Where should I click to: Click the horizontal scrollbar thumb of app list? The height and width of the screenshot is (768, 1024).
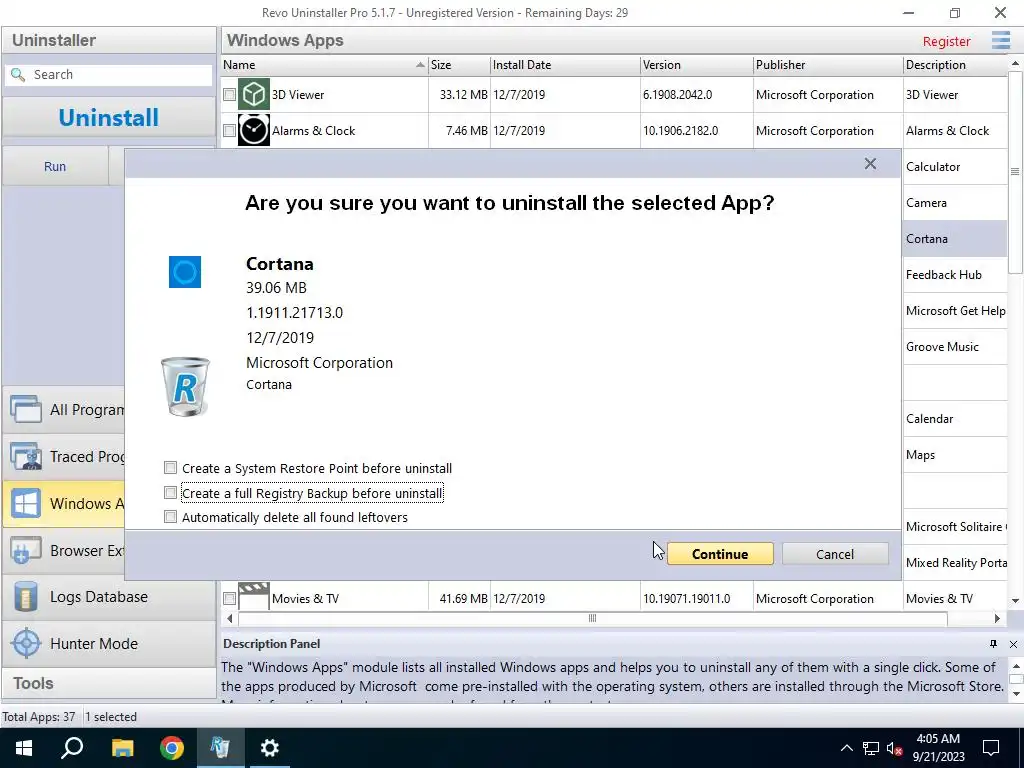pyautogui.click(x=592, y=618)
